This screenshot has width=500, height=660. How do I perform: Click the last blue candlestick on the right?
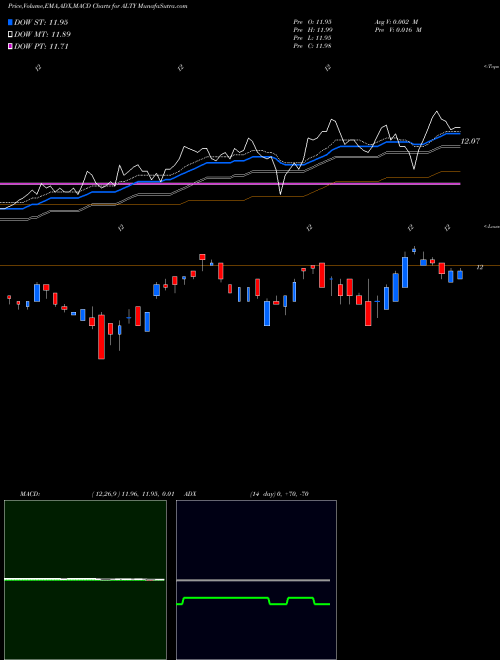click(460, 275)
